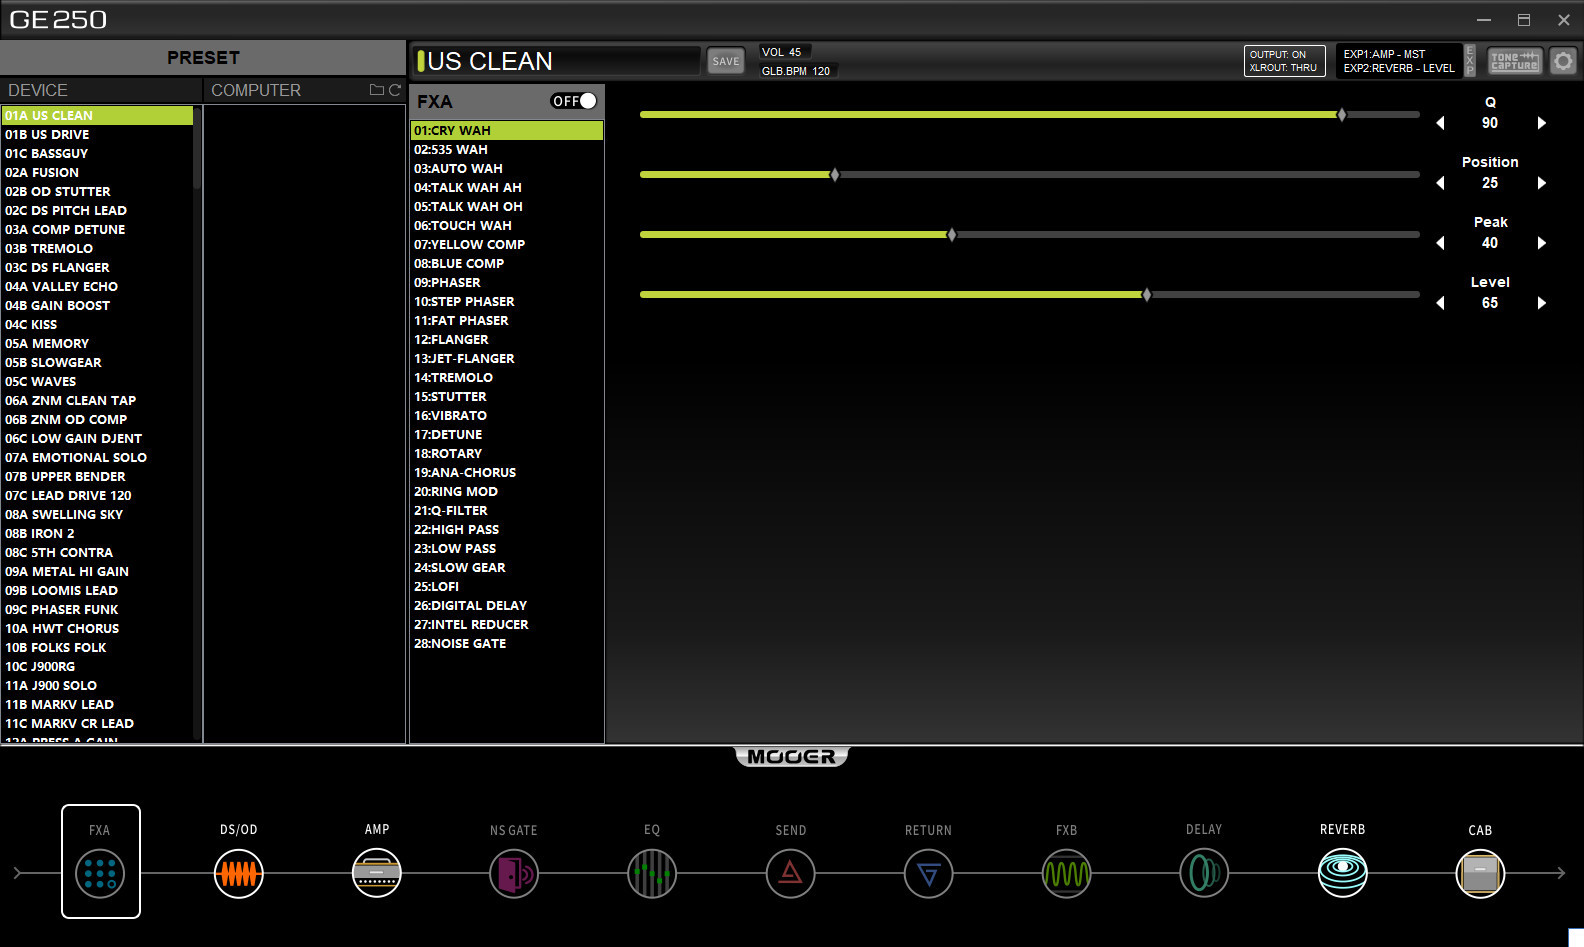This screenshot has height=947, width=1584.
Task: Increase the Level value
Action: tap(1541, 303)
